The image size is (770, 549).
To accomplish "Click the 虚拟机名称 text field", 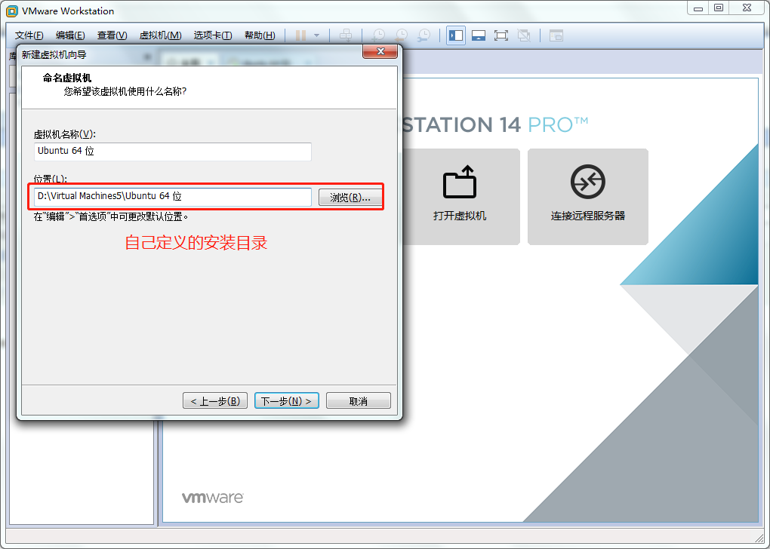I will (x=172, y=151).
